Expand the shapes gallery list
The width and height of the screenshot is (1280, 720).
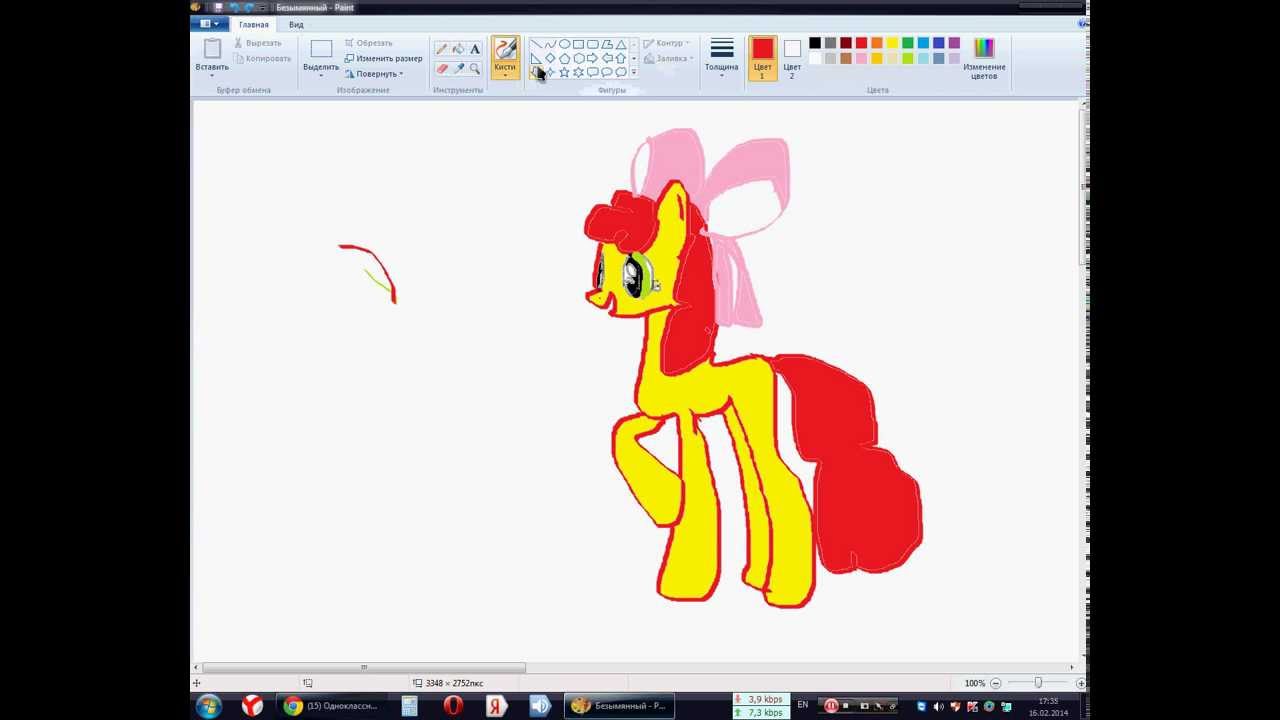[633, 72]
